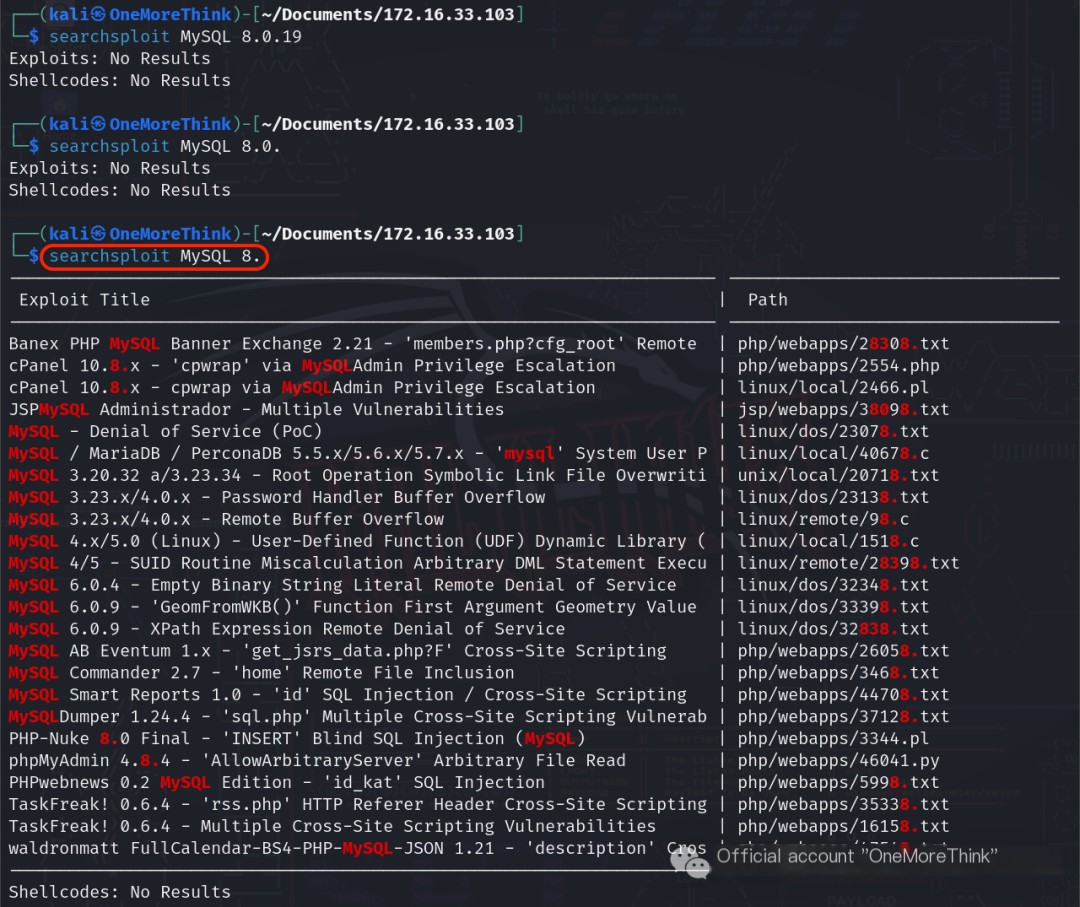Click path 'linux/local/40678.c'
Viewport: 1080px width, 907px height.
pos(833,454)
